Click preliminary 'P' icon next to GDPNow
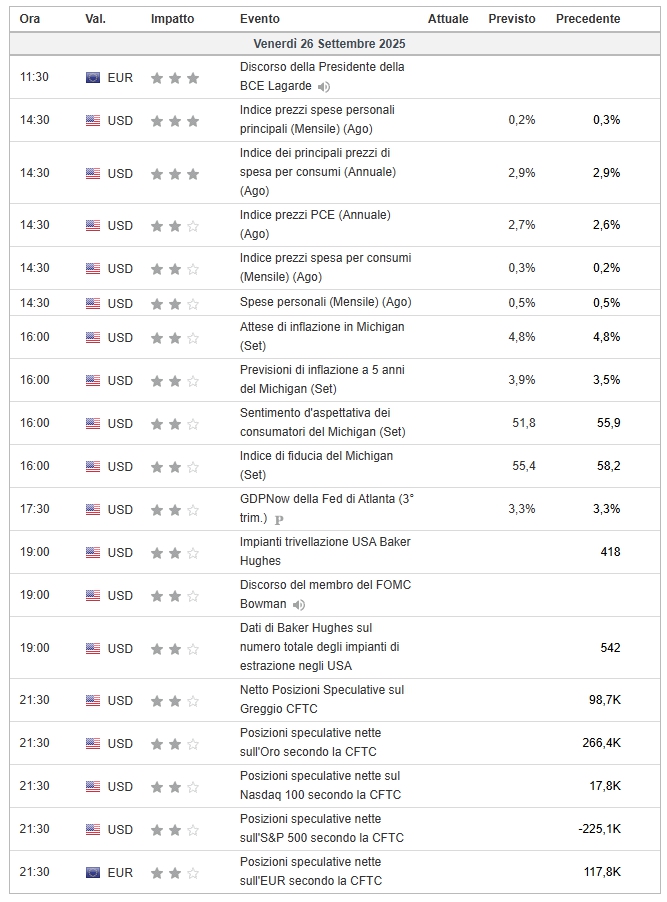The height and width of the screenshot is (902, 667). (279, 519)
